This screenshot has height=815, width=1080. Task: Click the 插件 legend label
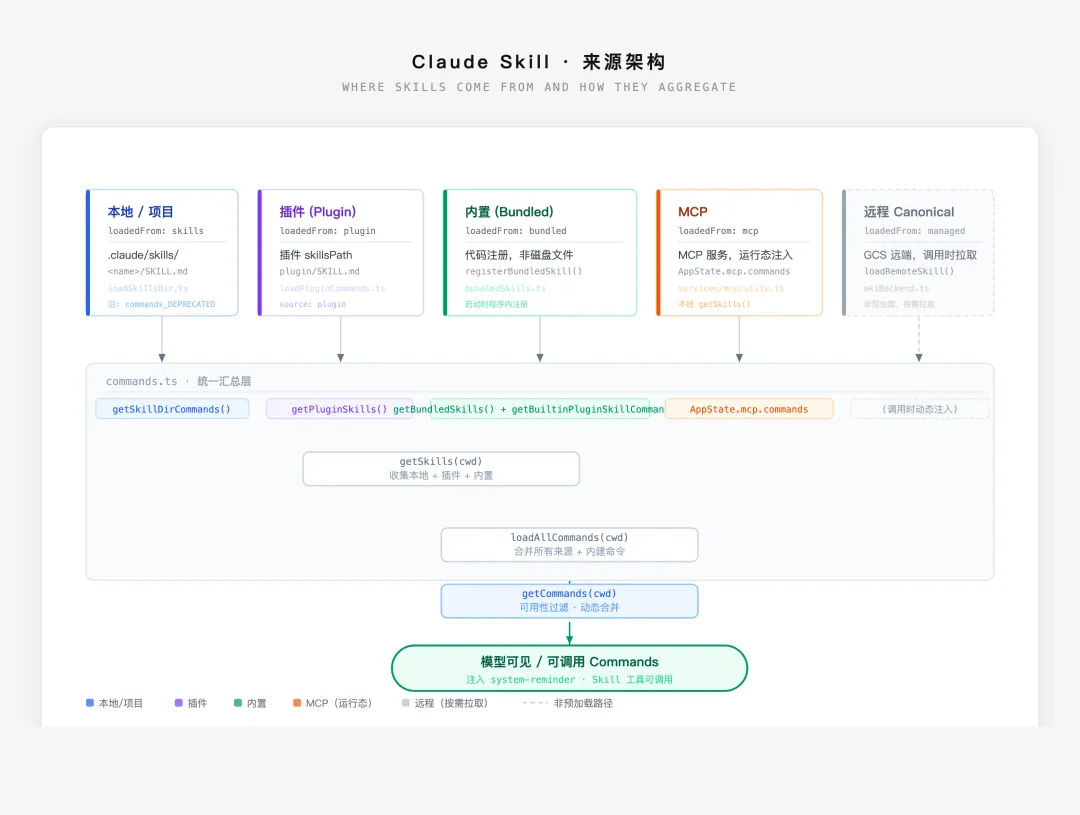click(197, 703)
